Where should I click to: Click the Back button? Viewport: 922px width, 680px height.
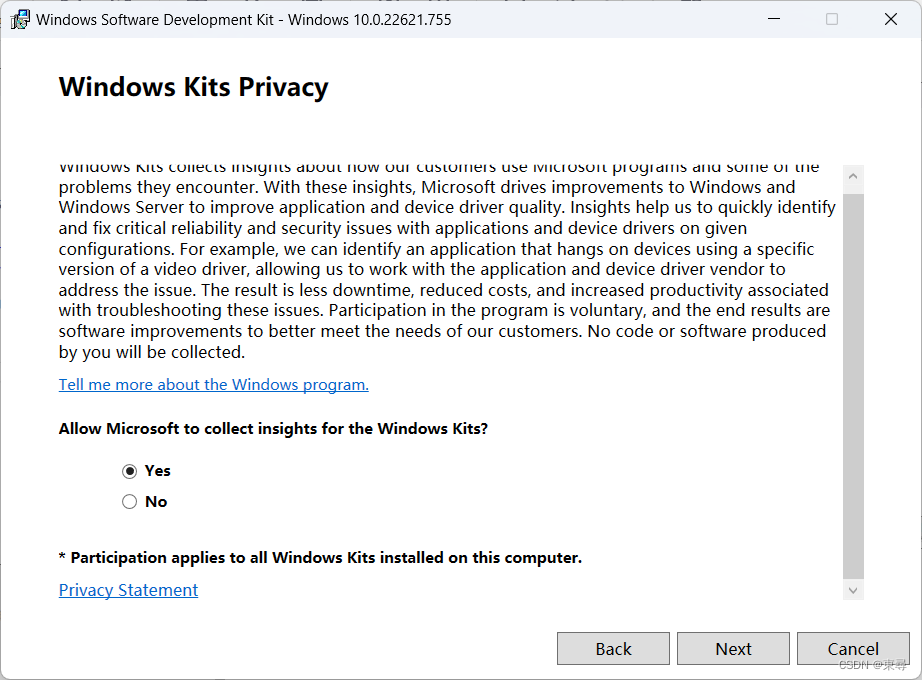(613, 648)
